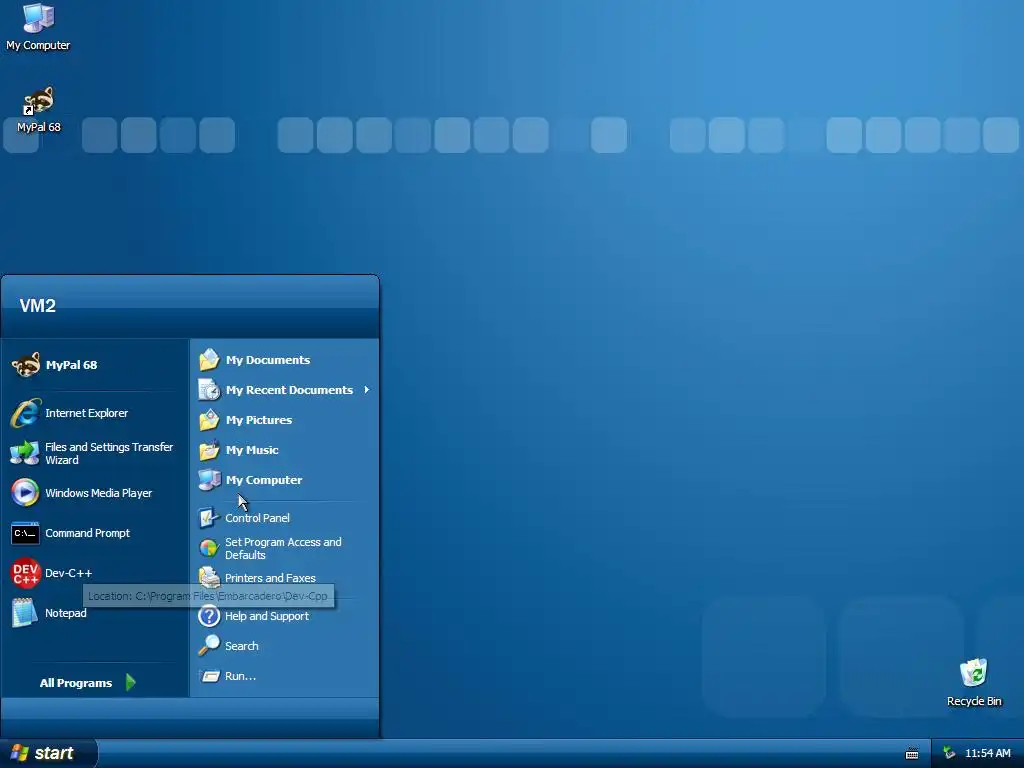Viewport: 1024px width, 768px height.
Task: Click Search magnifier icon
Action: [209, 645]
